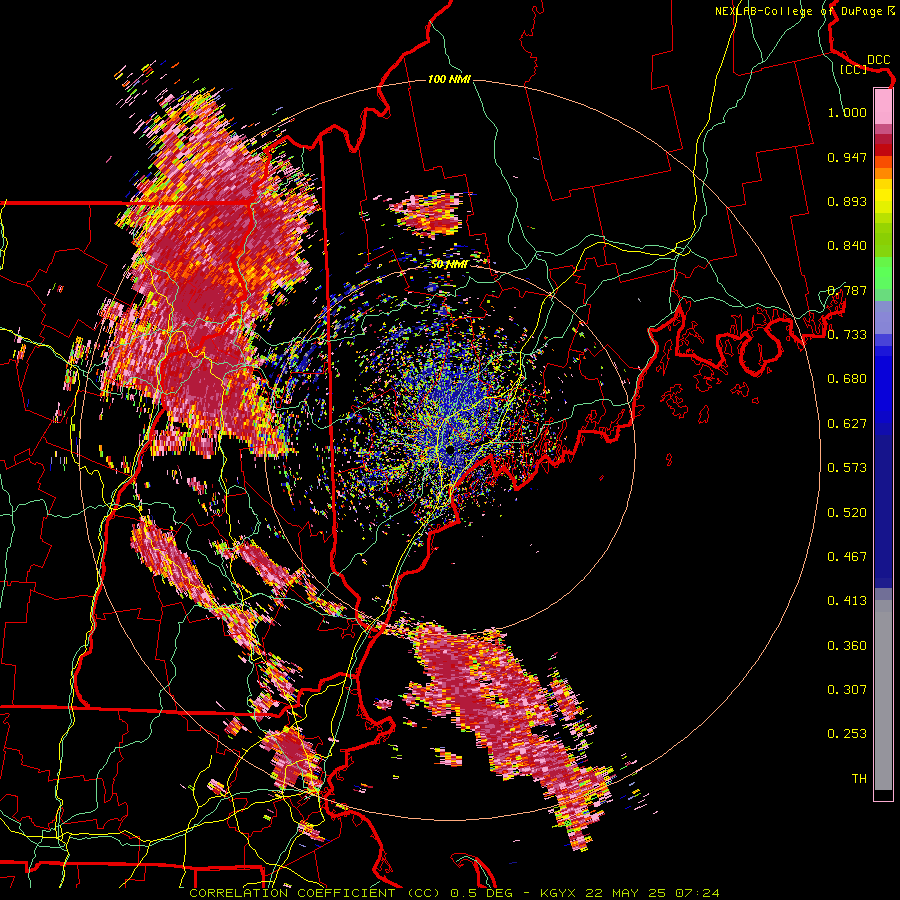Click the [CC] units label
Image resolution: width=900 pixels, height=900 pixels.
pyautogui.click(x=854, y=69)
